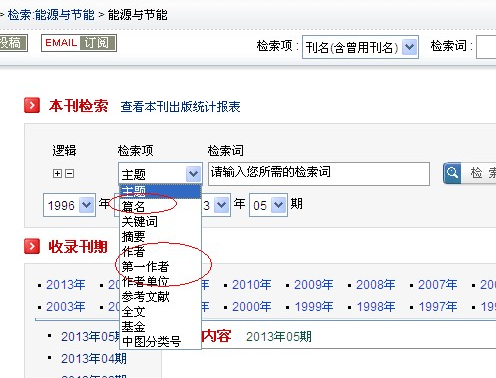
Task: Click the 请输入您所需的检索词 input field
Action: pos(319,174)
